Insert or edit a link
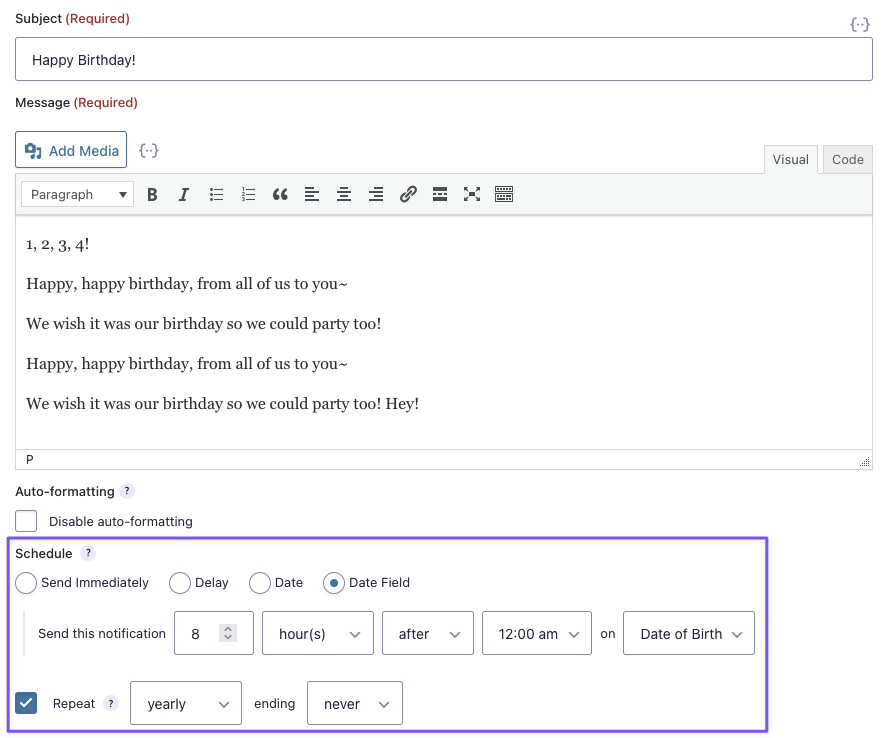 408,195
